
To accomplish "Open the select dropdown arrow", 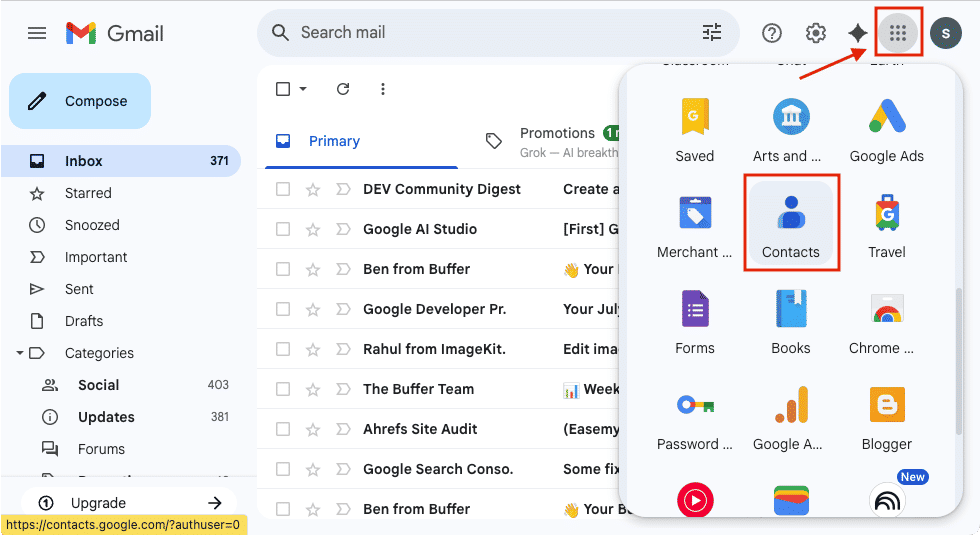I will click(303, 89).
